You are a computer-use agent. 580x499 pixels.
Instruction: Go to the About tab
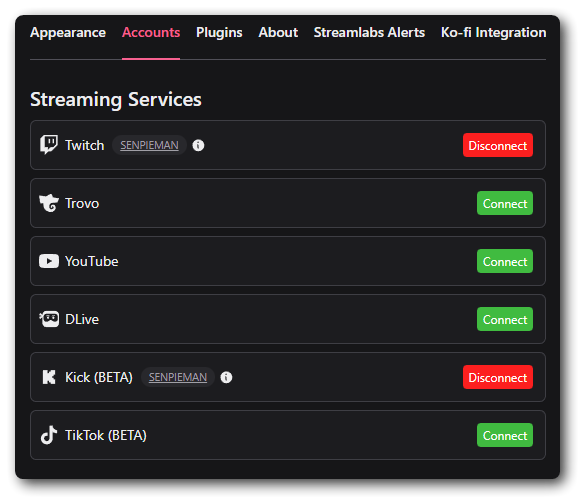[278, 33]
